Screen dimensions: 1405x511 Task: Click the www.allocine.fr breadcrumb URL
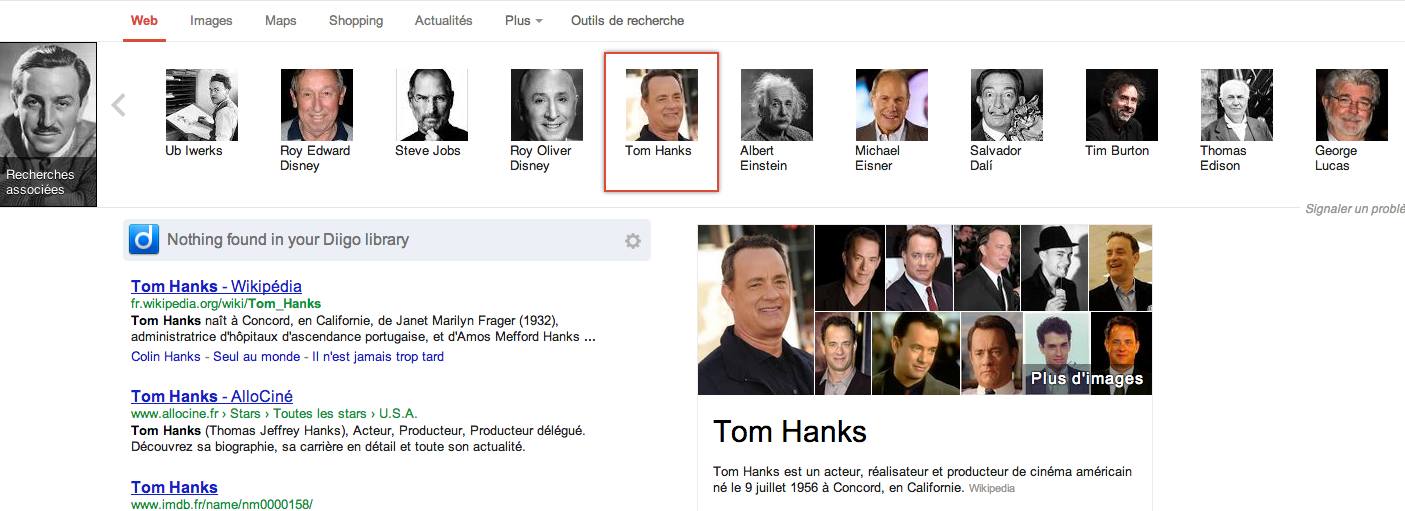click(274, 414)
